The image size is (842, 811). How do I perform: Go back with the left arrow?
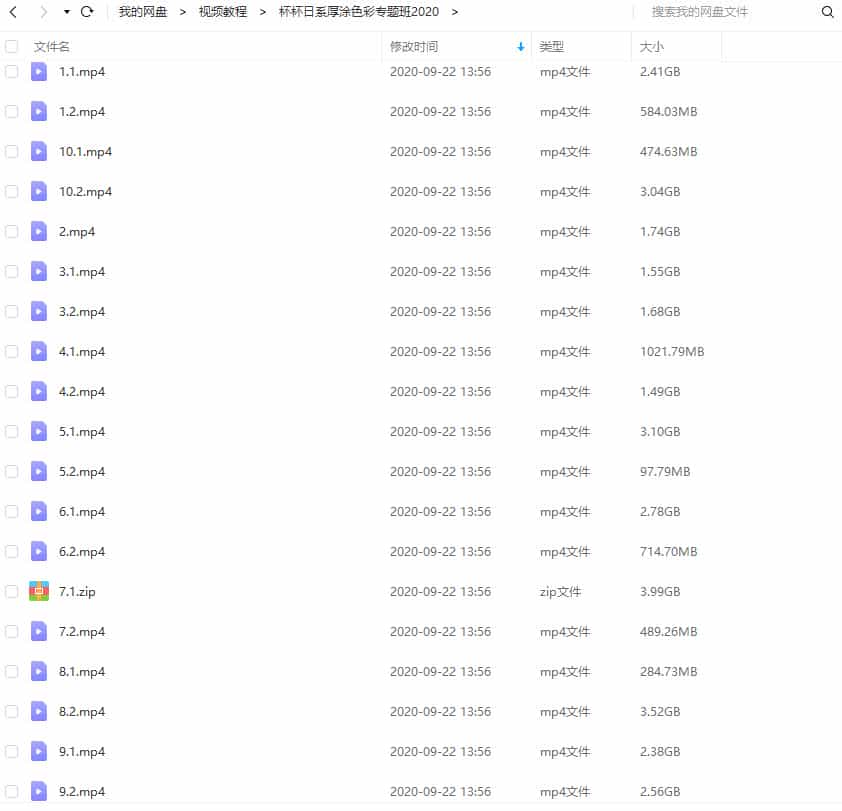click(x=13, y=12)
